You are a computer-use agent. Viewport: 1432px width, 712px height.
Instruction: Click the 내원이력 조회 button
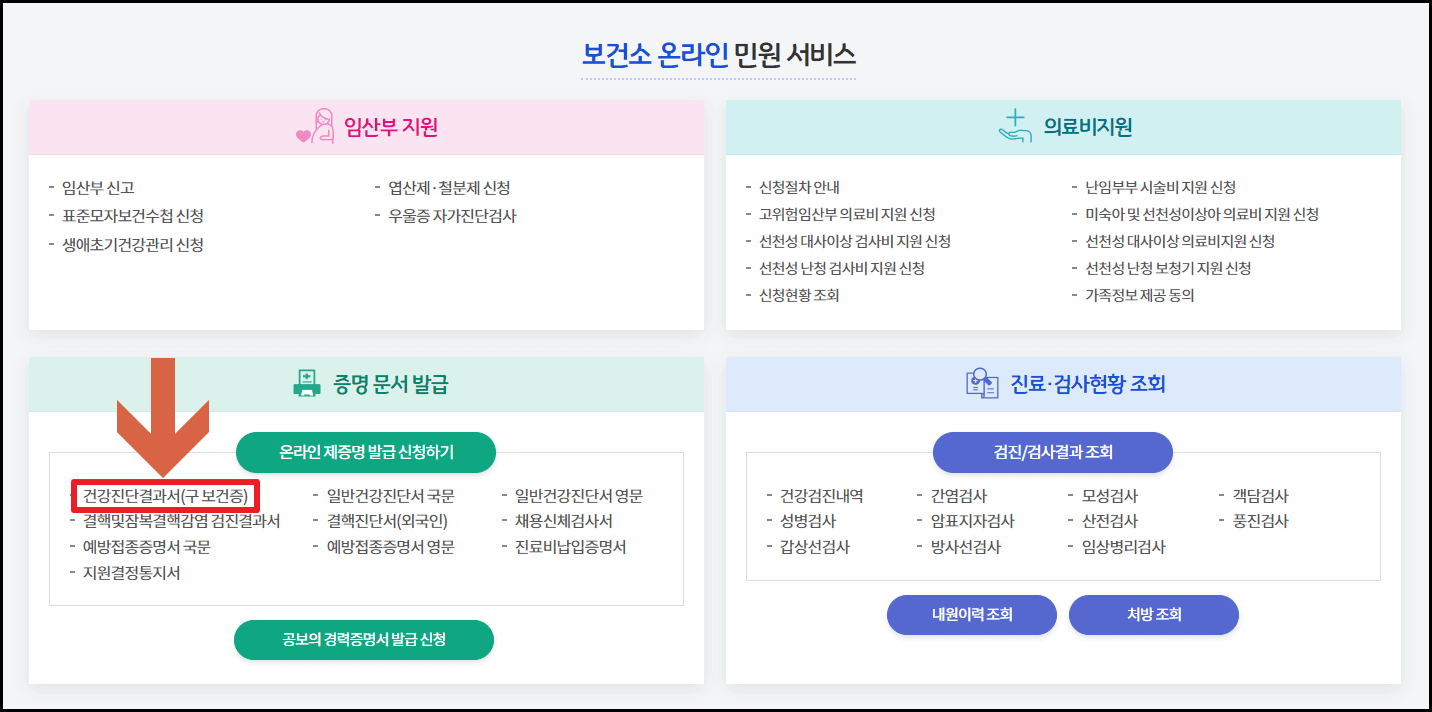[x=971, y=615]
